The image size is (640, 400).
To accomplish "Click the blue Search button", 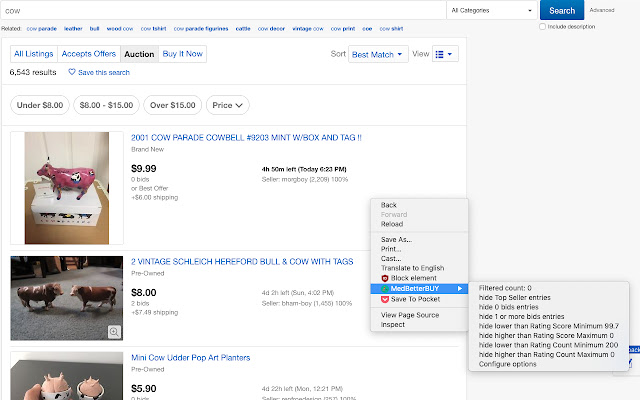I will pyautogui.click(x=562, y=10).
